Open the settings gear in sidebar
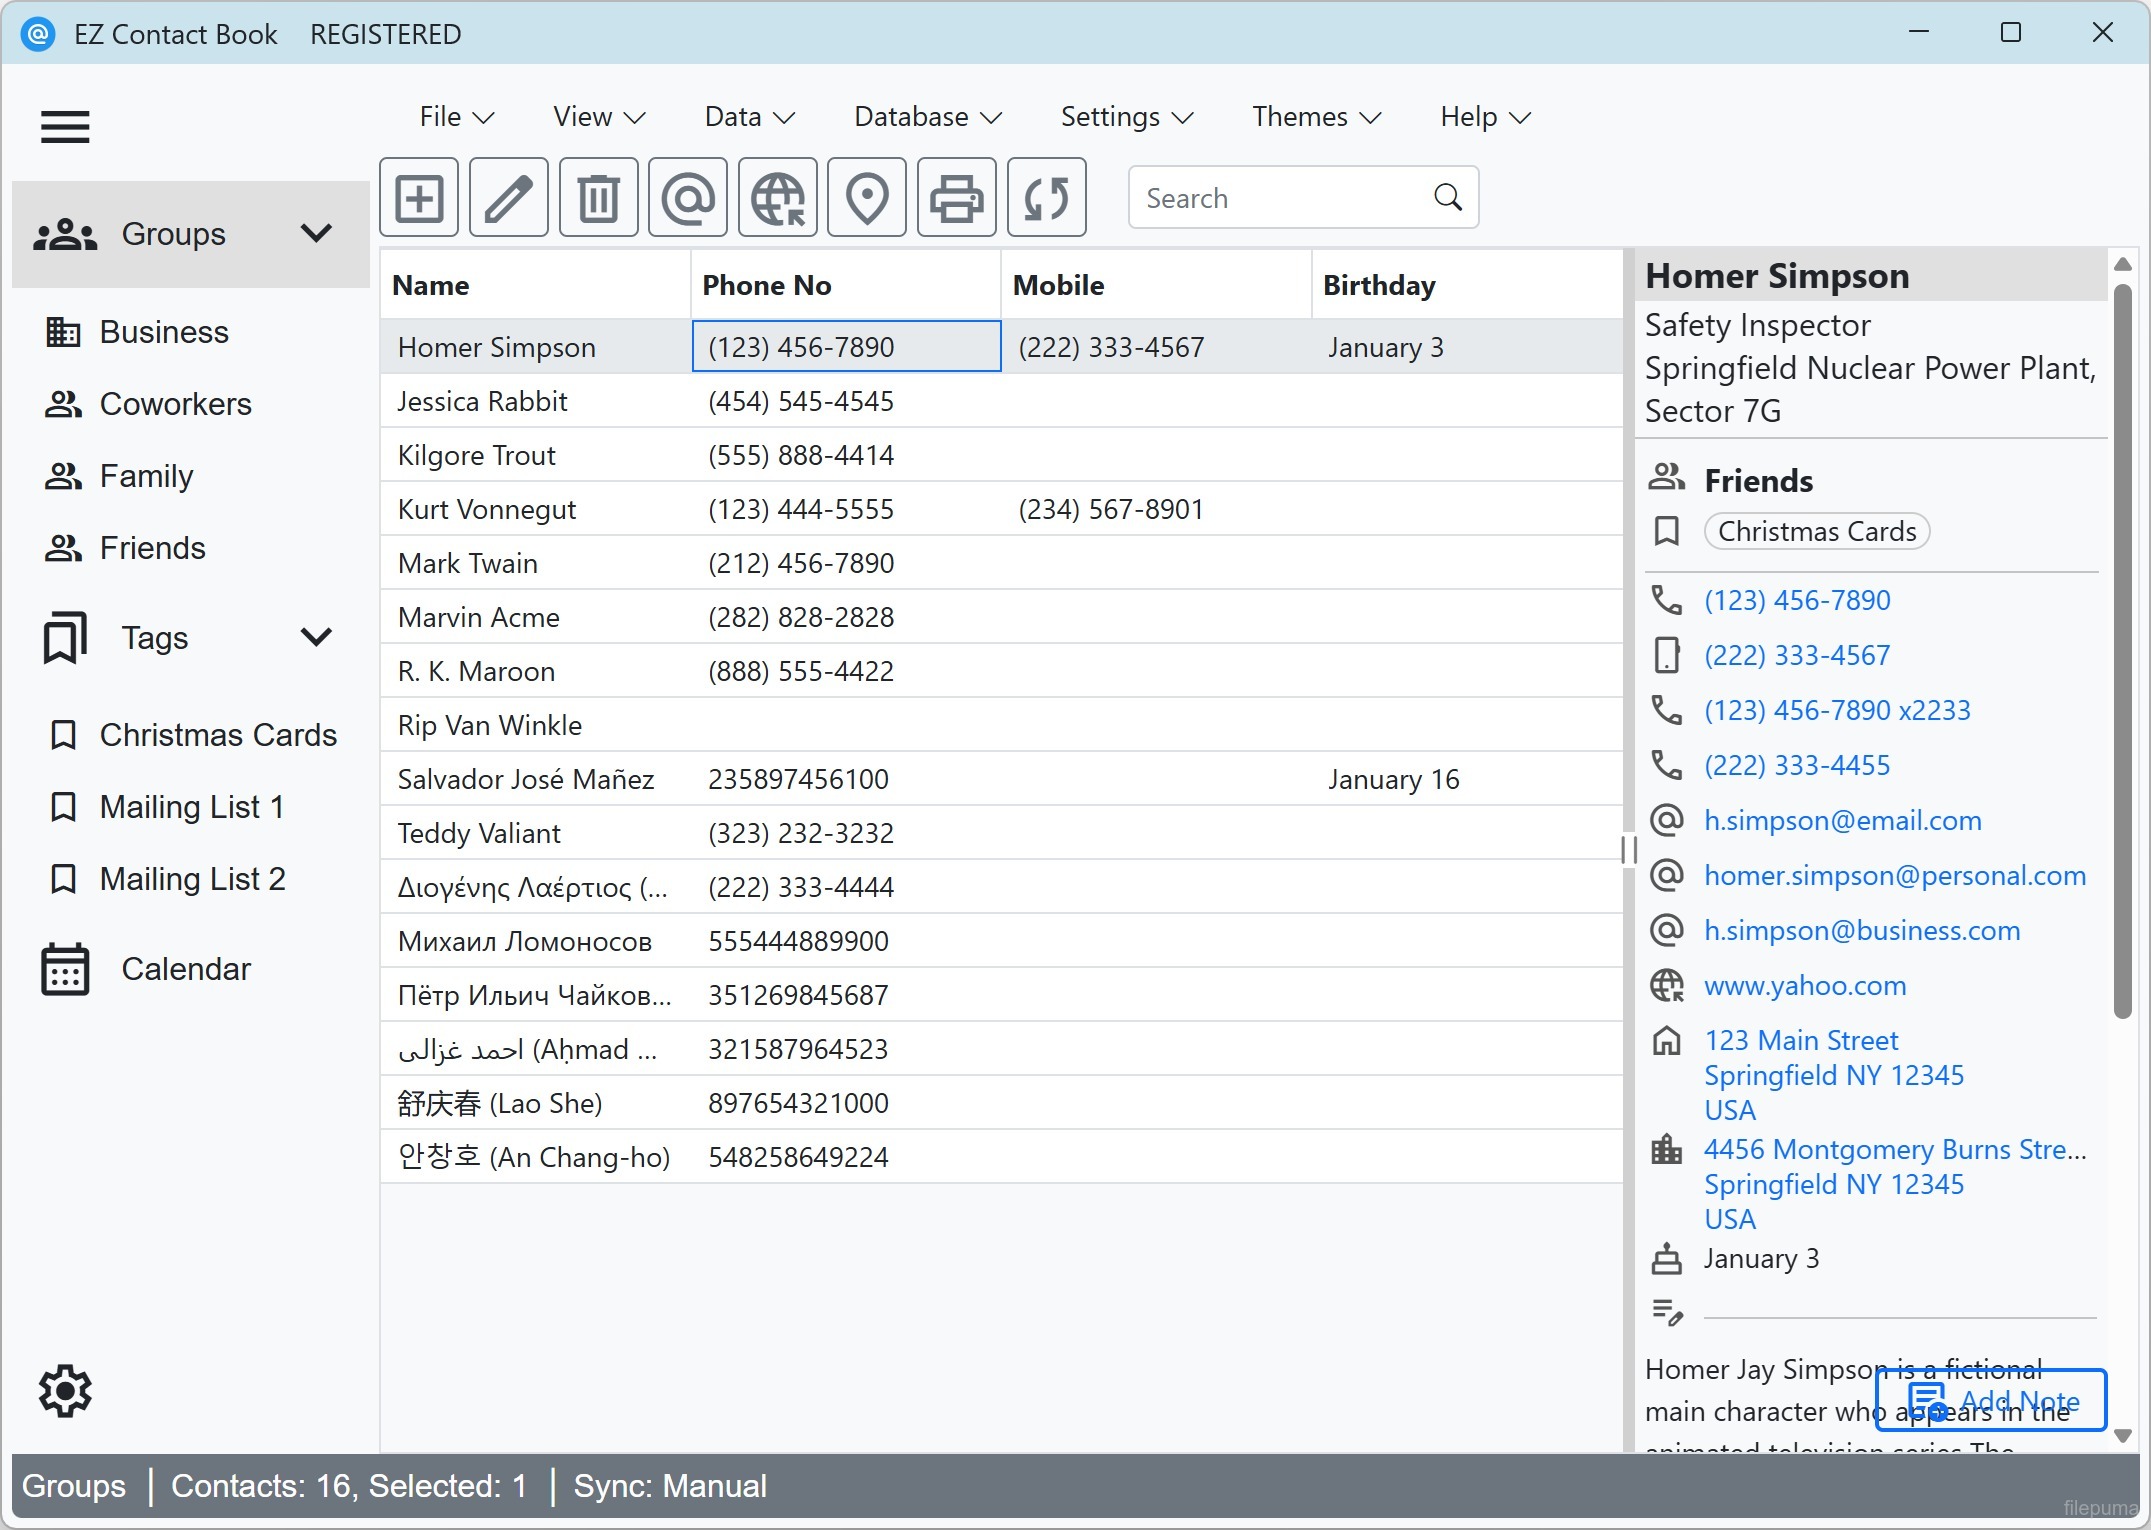 (65, 1390)
